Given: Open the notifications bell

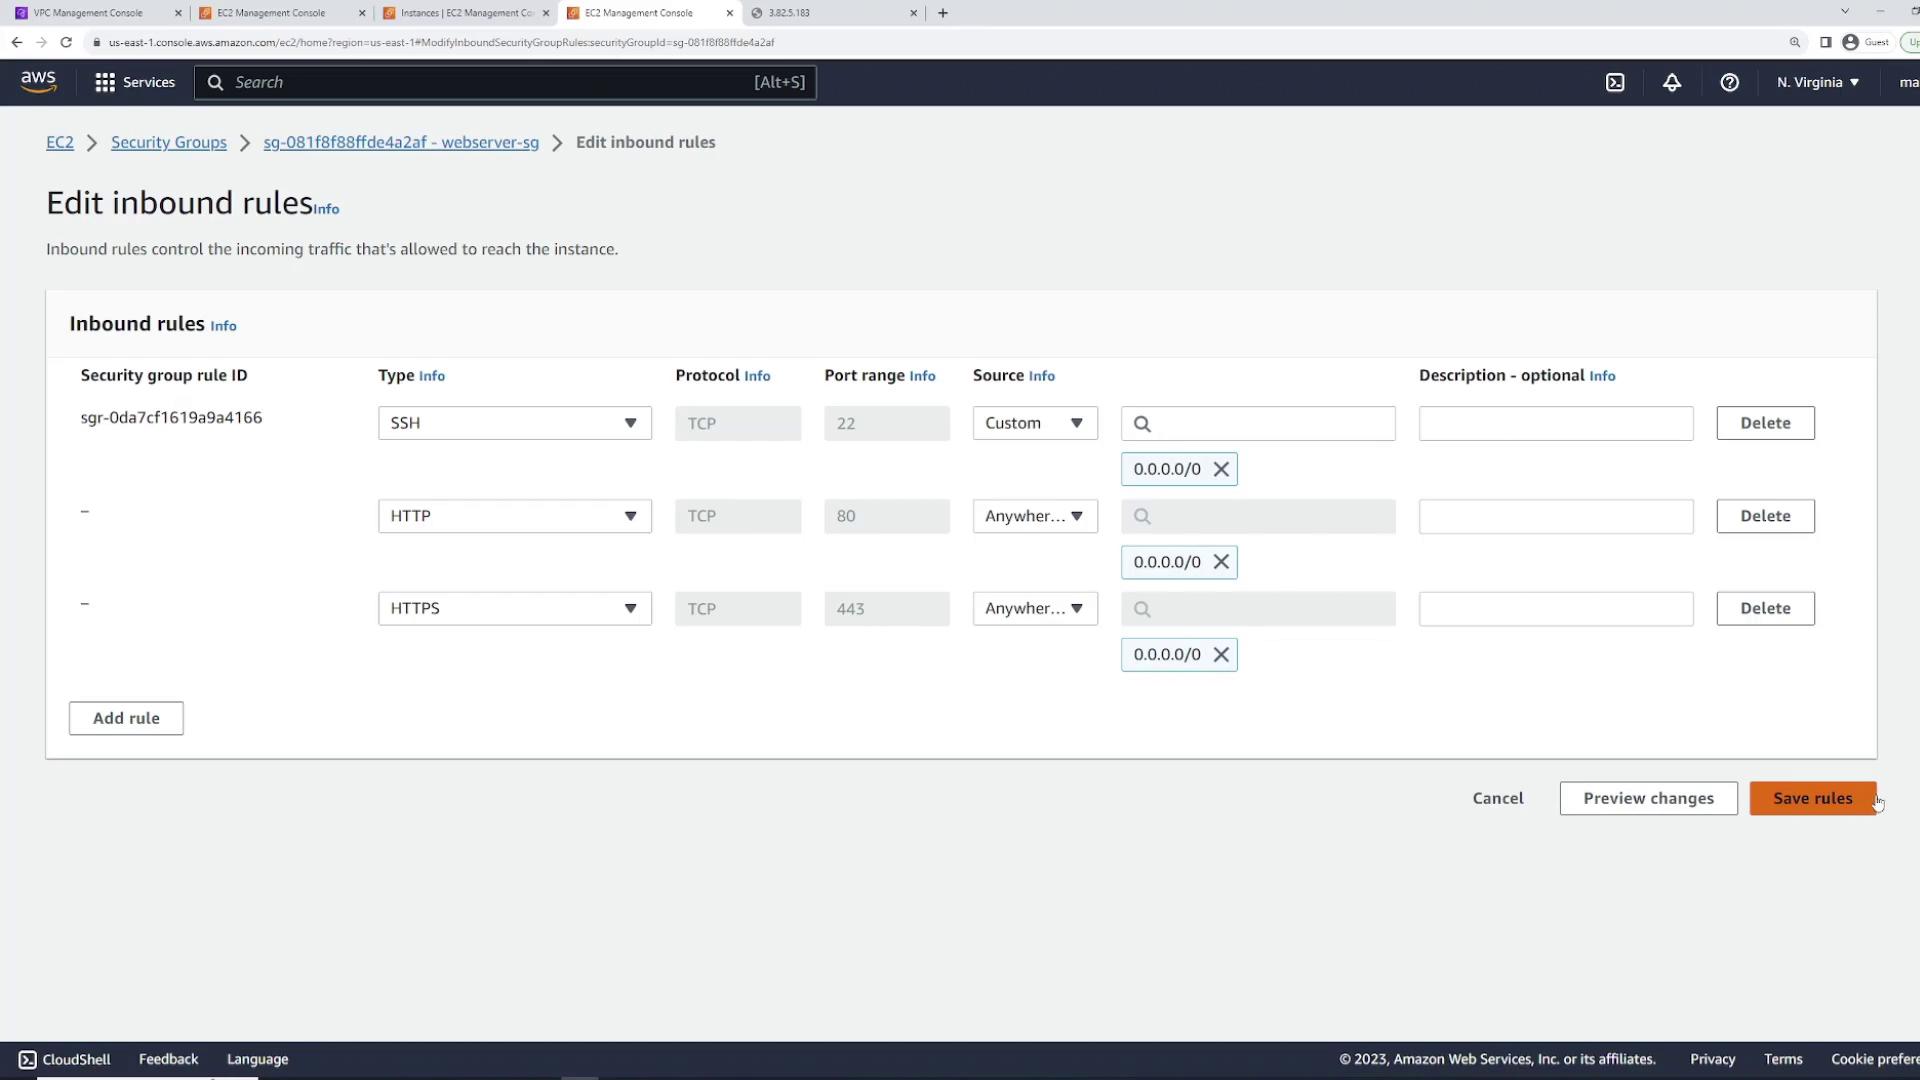Looking at the screenshot, I should (1672, 83).
